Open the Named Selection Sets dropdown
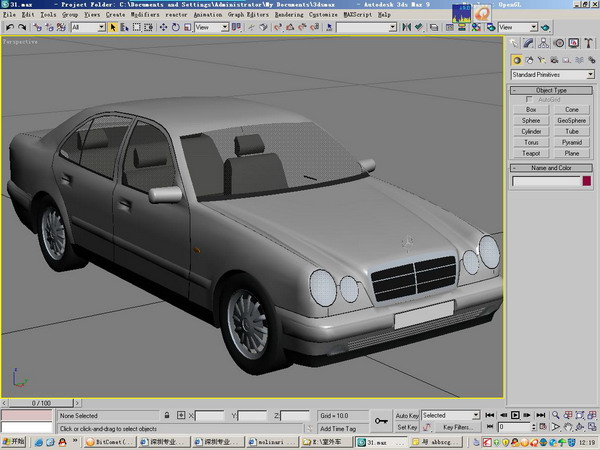Image resolution: width=600 pixels, height=450 pixels. (x=367, y=27)
